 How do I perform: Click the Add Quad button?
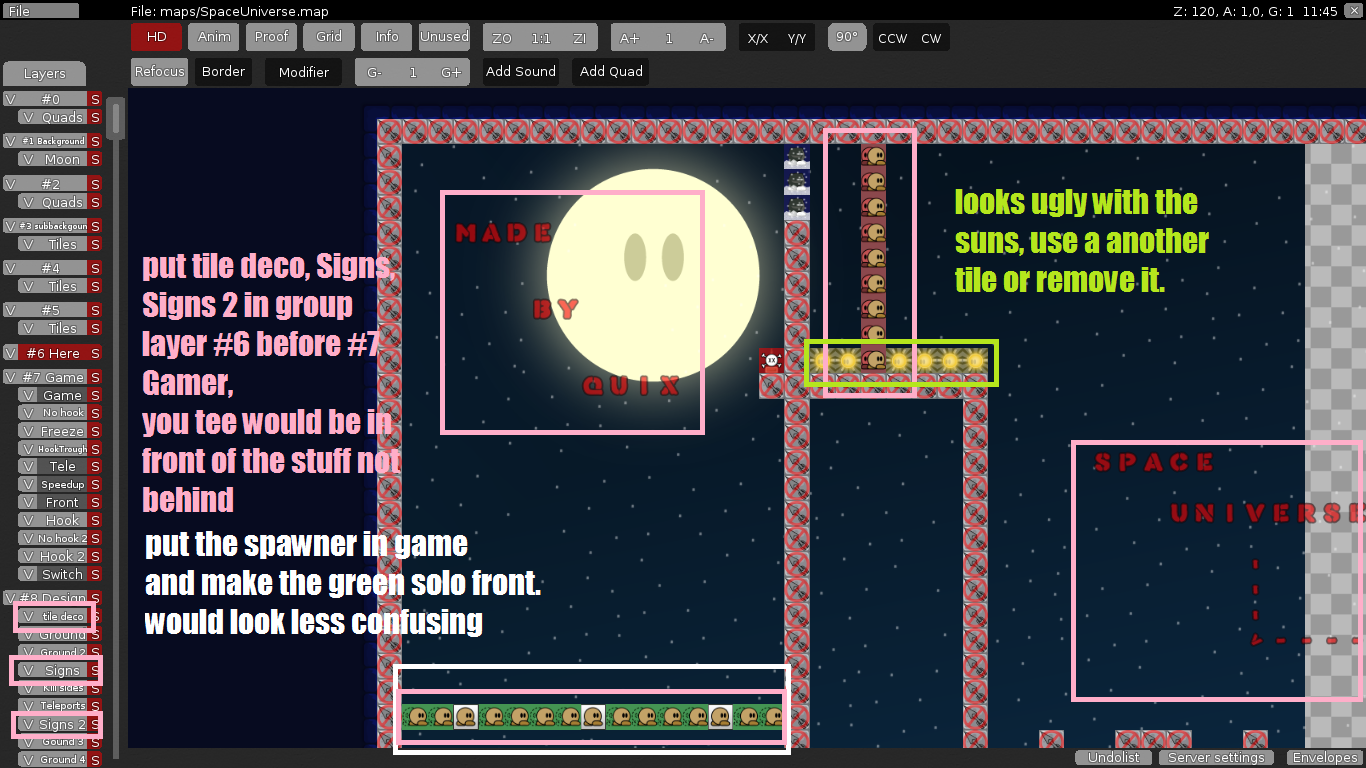tap(611, 72)
